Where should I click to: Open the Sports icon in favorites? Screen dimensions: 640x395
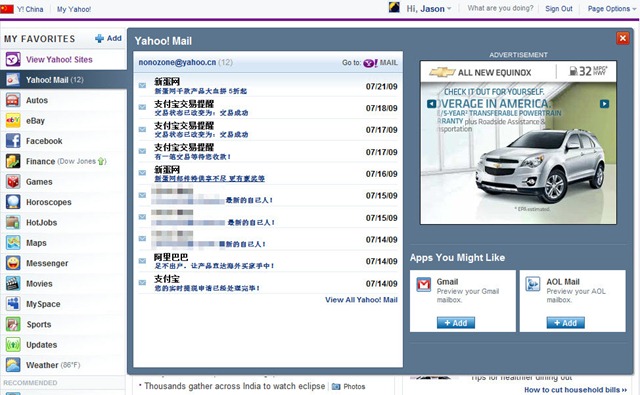point(13,324)
